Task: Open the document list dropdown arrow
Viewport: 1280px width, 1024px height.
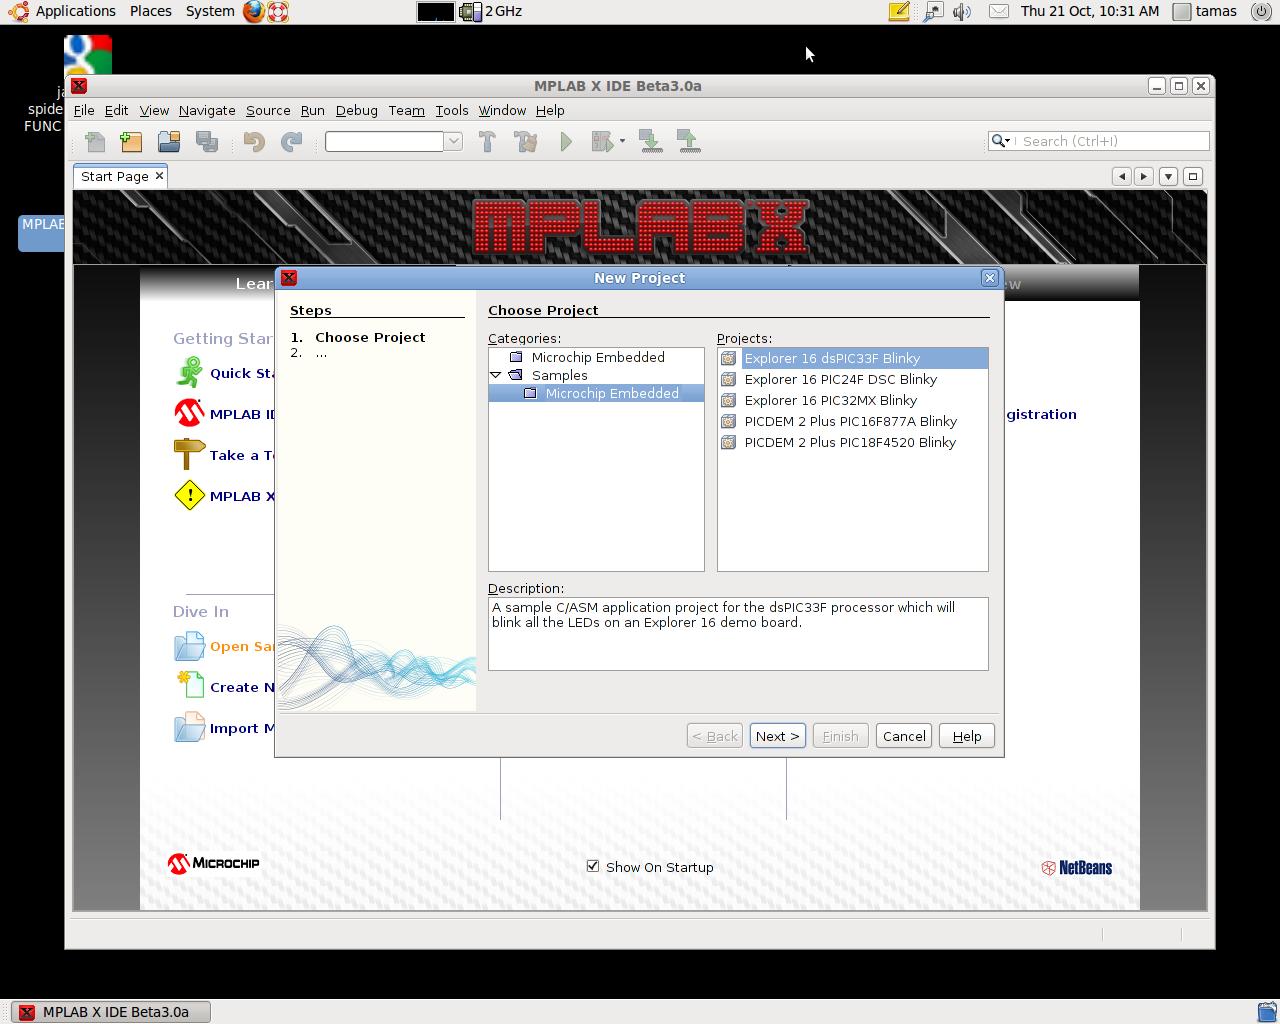Action: pos(1168,176)
